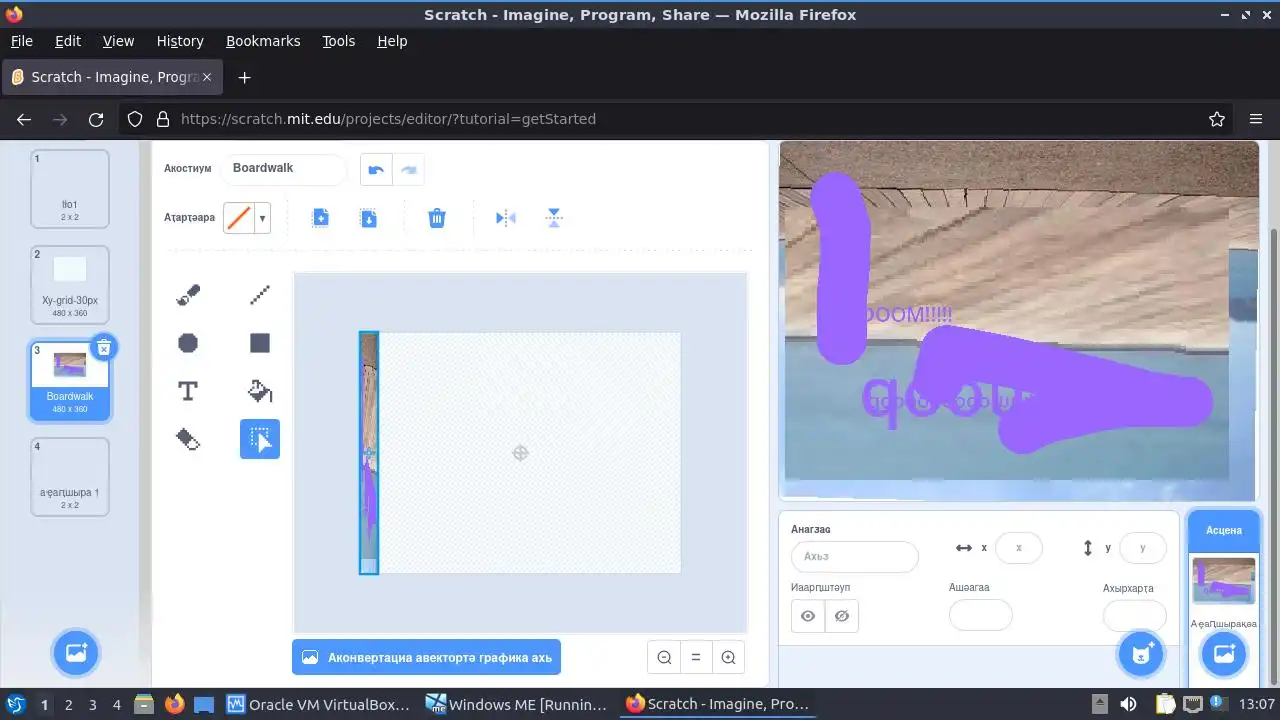
Task: Click the sprite size input field
Action: 981,616
